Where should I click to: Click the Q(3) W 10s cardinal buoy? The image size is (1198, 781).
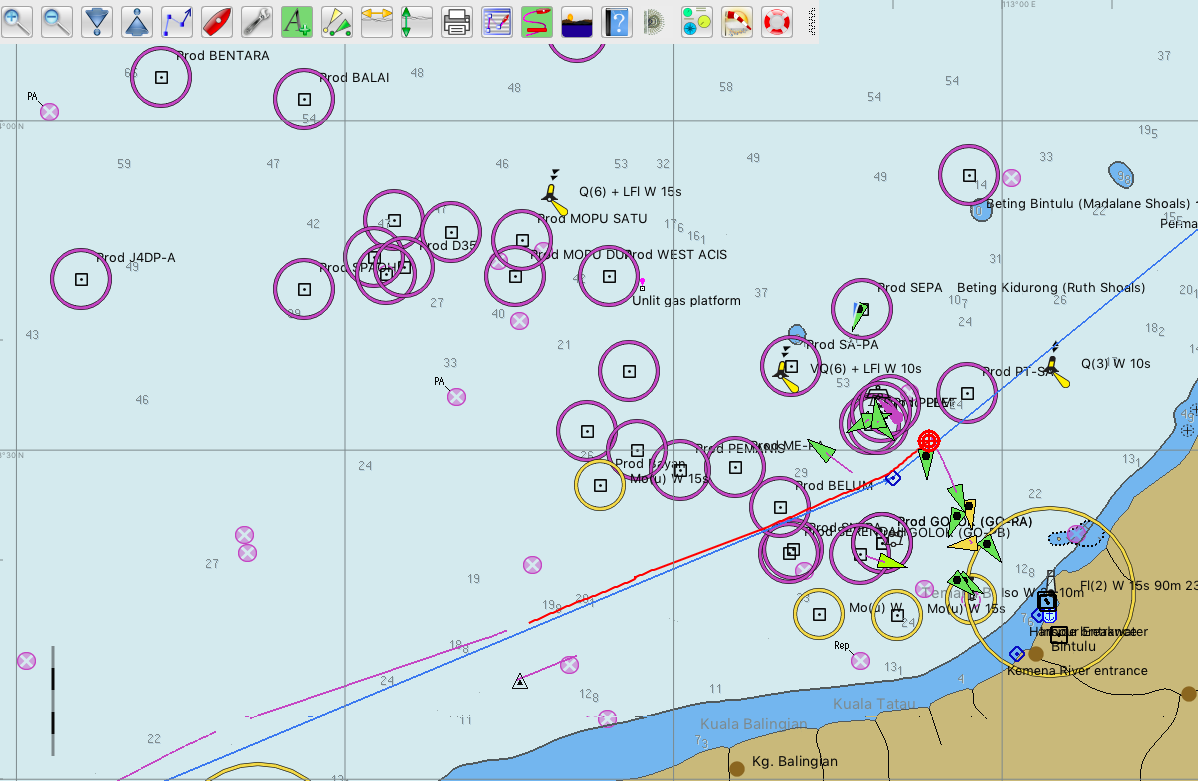click(x=1057, y=365)
